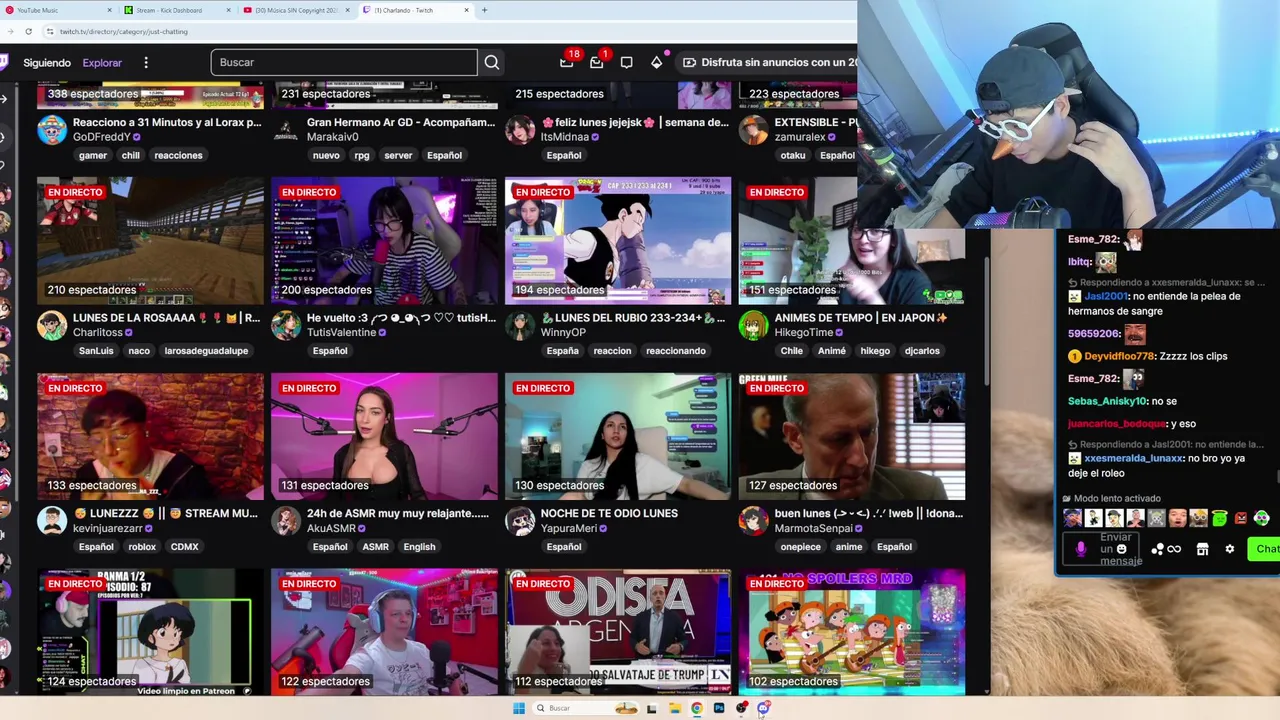The image size is (1280, 720).
Task: Select the SanLuis tag
Action: pyautogui.click(x=96, y=351)
